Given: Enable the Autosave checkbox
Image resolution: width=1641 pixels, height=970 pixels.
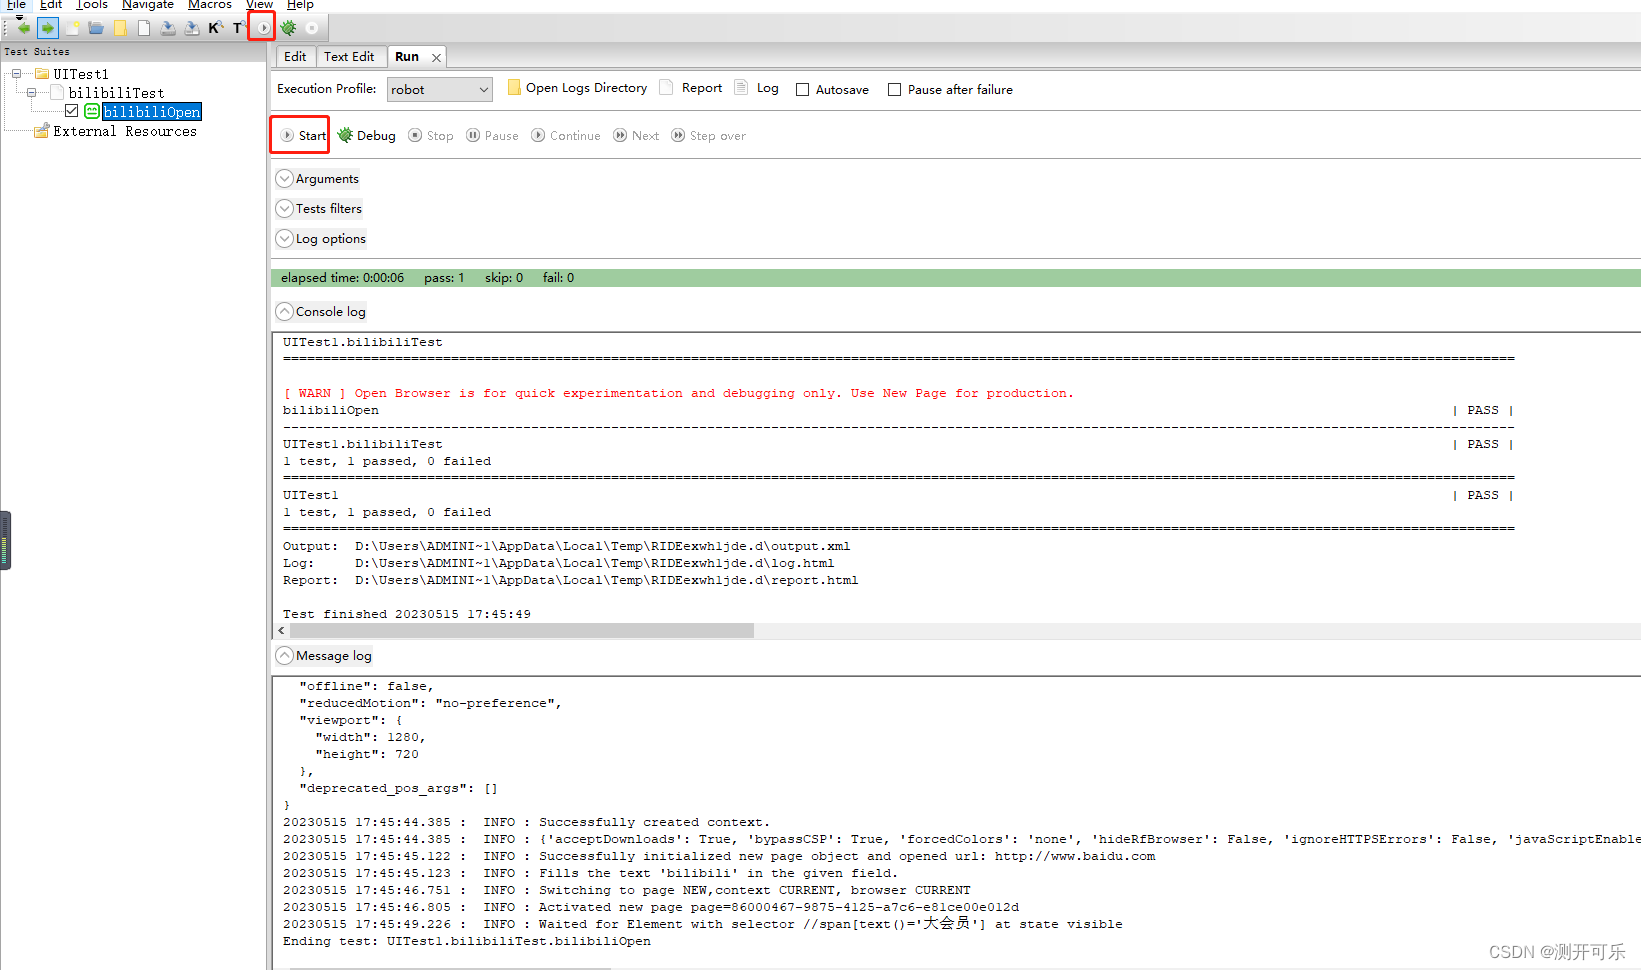Looking at the screenshot, I should pyautogui.click(x=802, y=90).
